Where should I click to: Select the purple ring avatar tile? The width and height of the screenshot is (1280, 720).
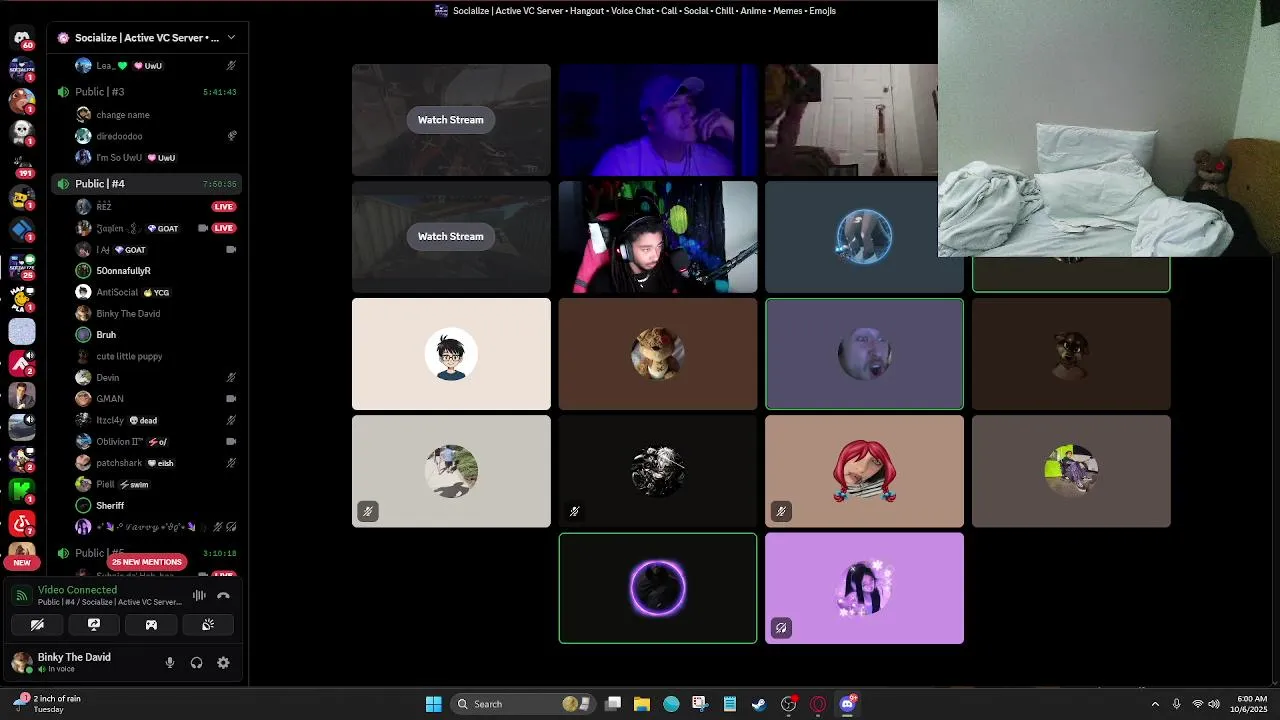(x=658, y=588)
